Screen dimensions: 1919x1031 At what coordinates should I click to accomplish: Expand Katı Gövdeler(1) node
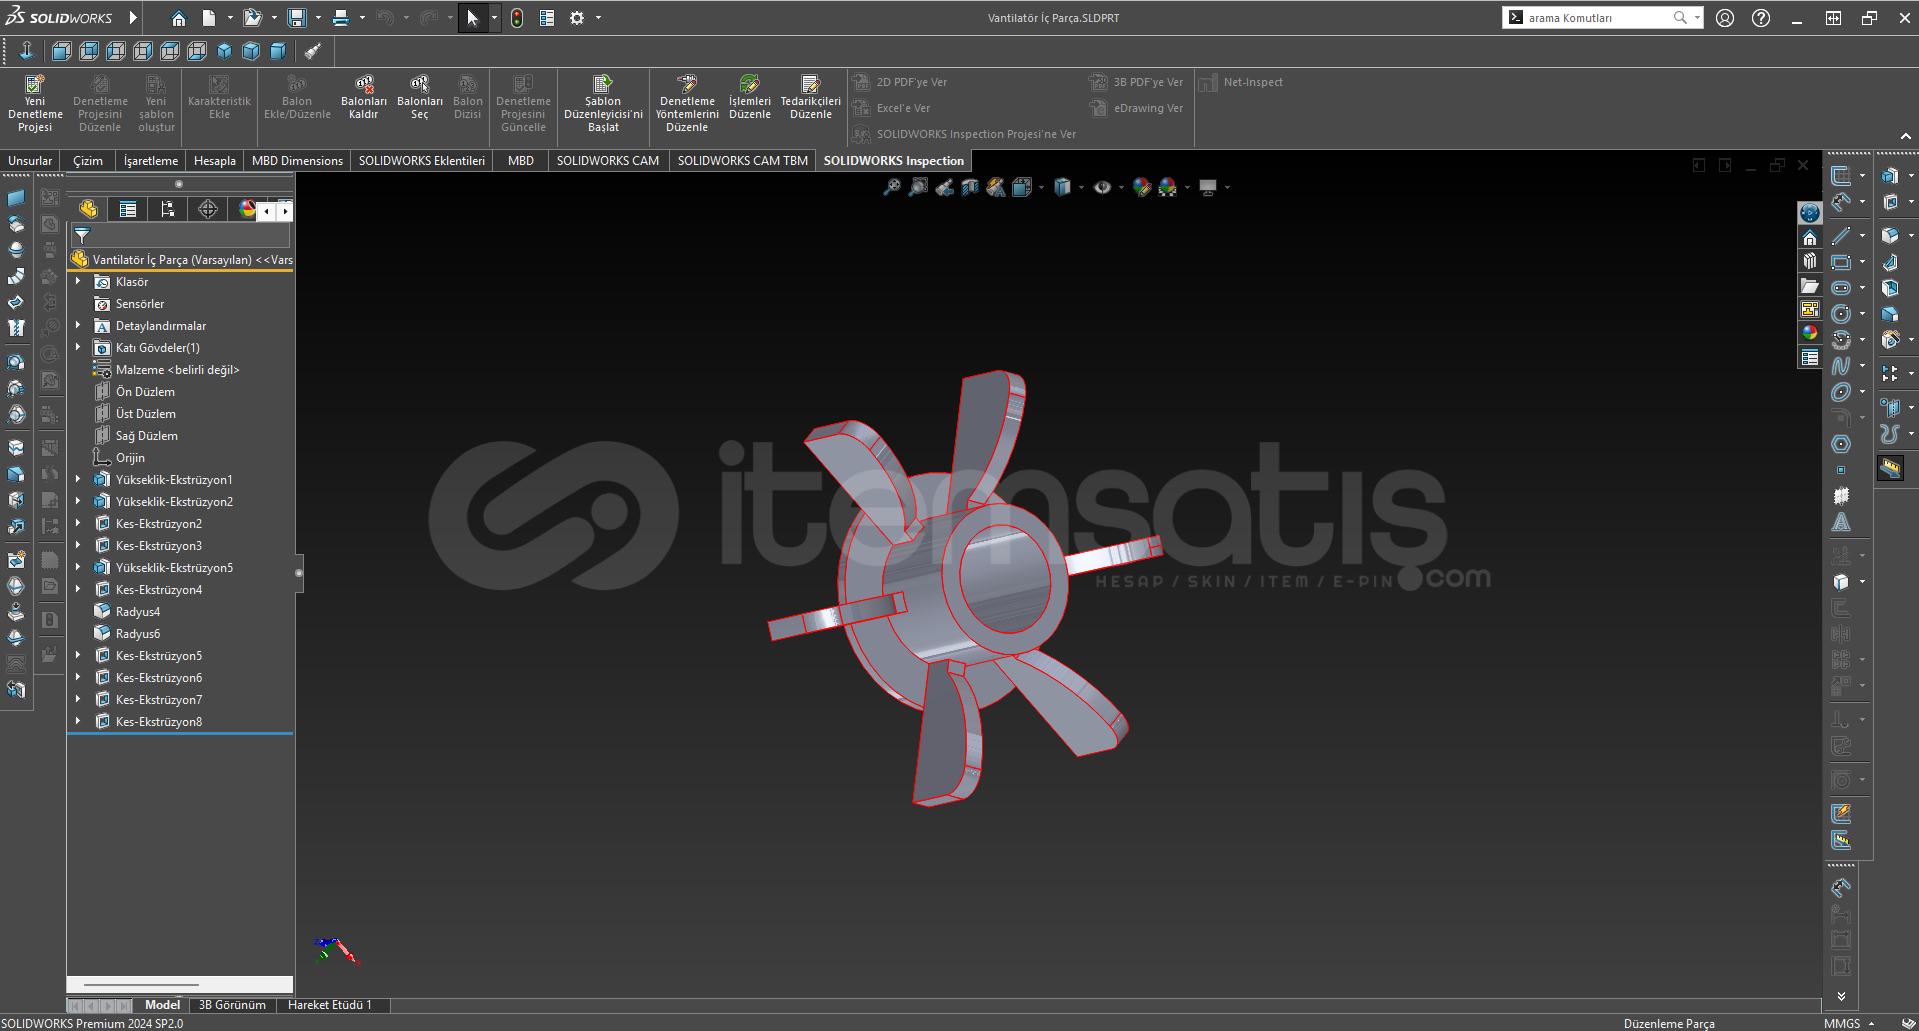point(78,348)
